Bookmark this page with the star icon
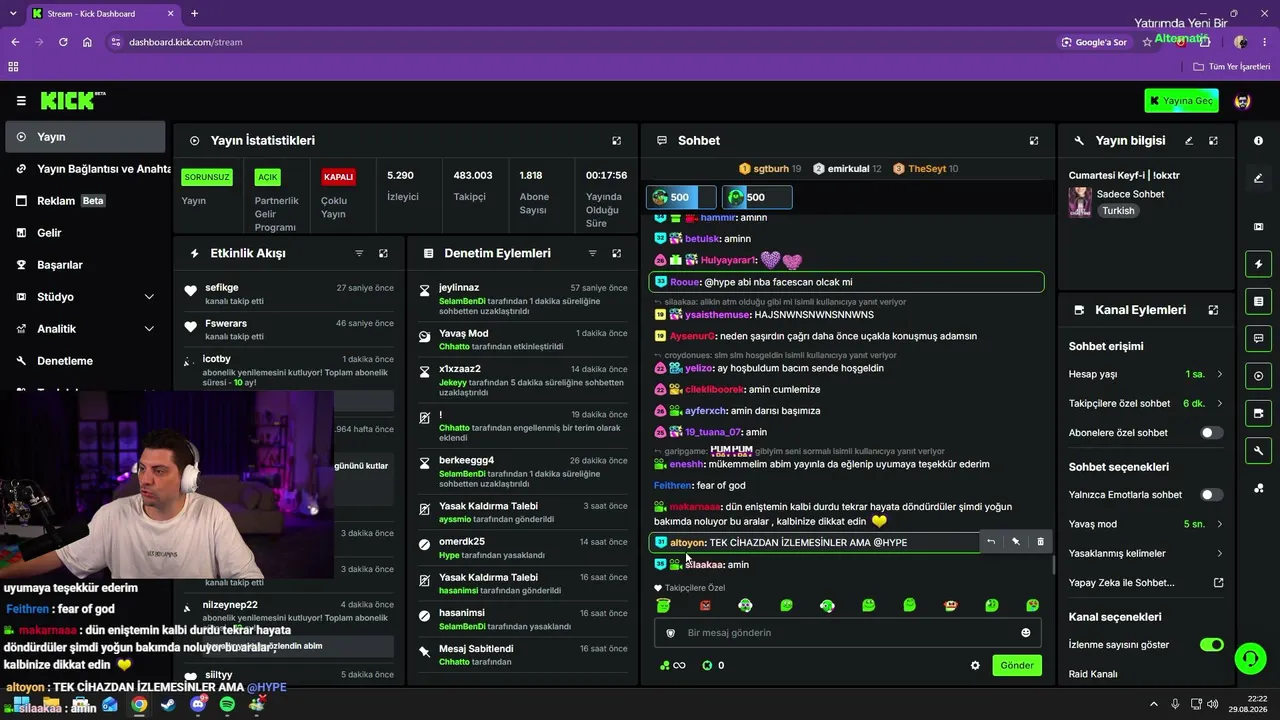Screen dimensions: 1280x720 pos(1145,42)
